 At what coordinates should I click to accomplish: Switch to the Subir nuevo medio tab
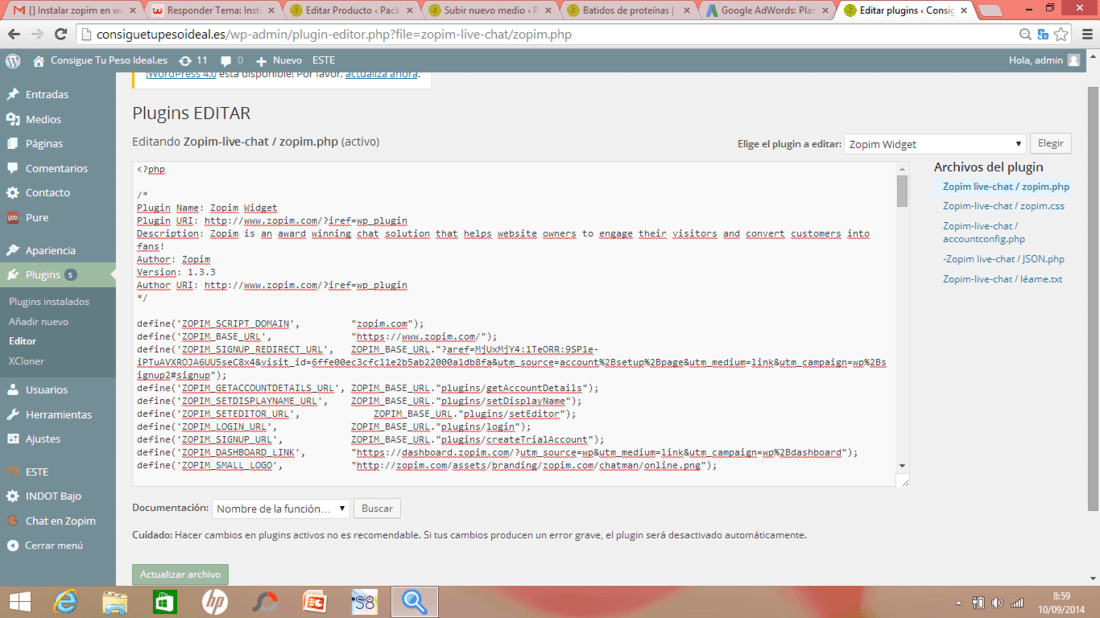(x=490, y=11)
